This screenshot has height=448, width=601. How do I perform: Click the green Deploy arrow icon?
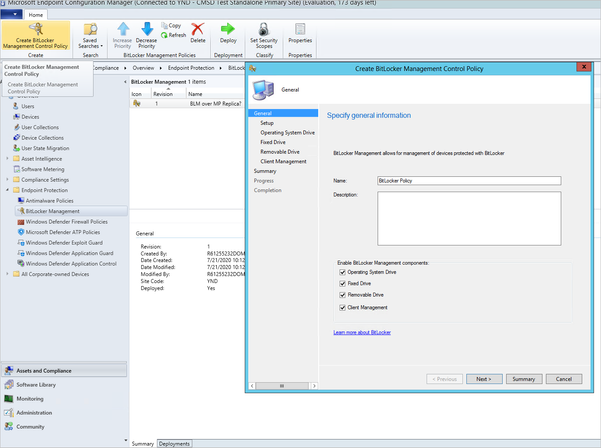point(228,29)
